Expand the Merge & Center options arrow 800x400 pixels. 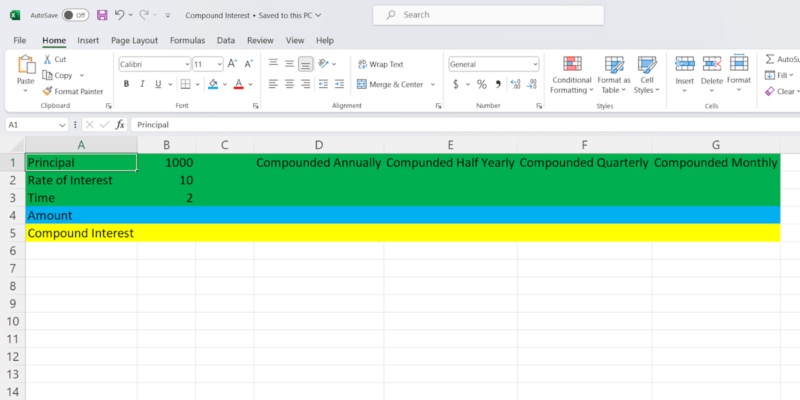pos(433,85)
